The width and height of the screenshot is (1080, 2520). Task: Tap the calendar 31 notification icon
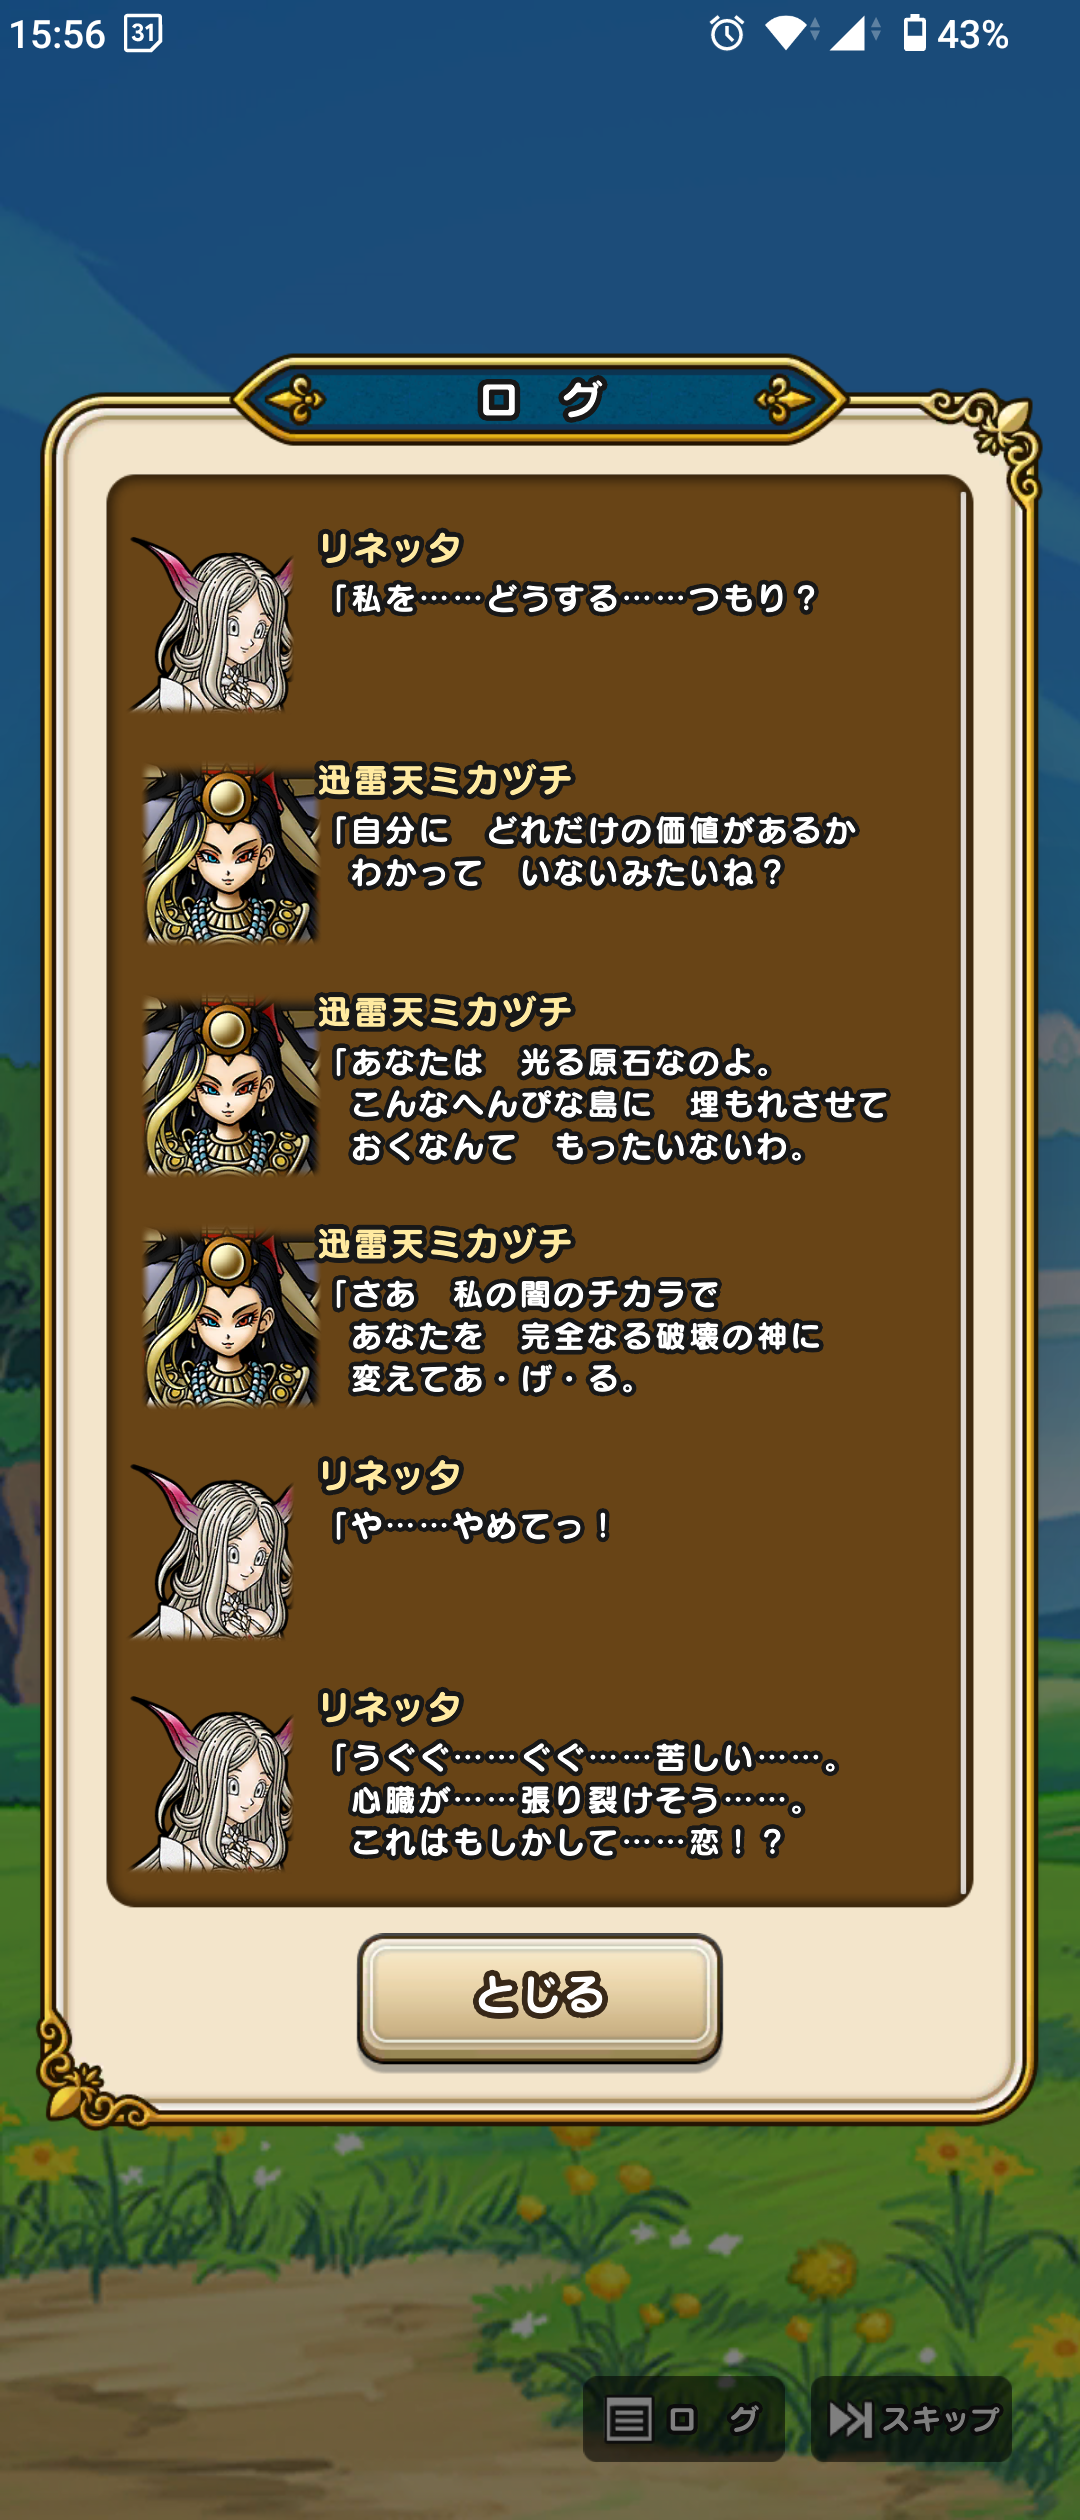[x=143, y=34]
